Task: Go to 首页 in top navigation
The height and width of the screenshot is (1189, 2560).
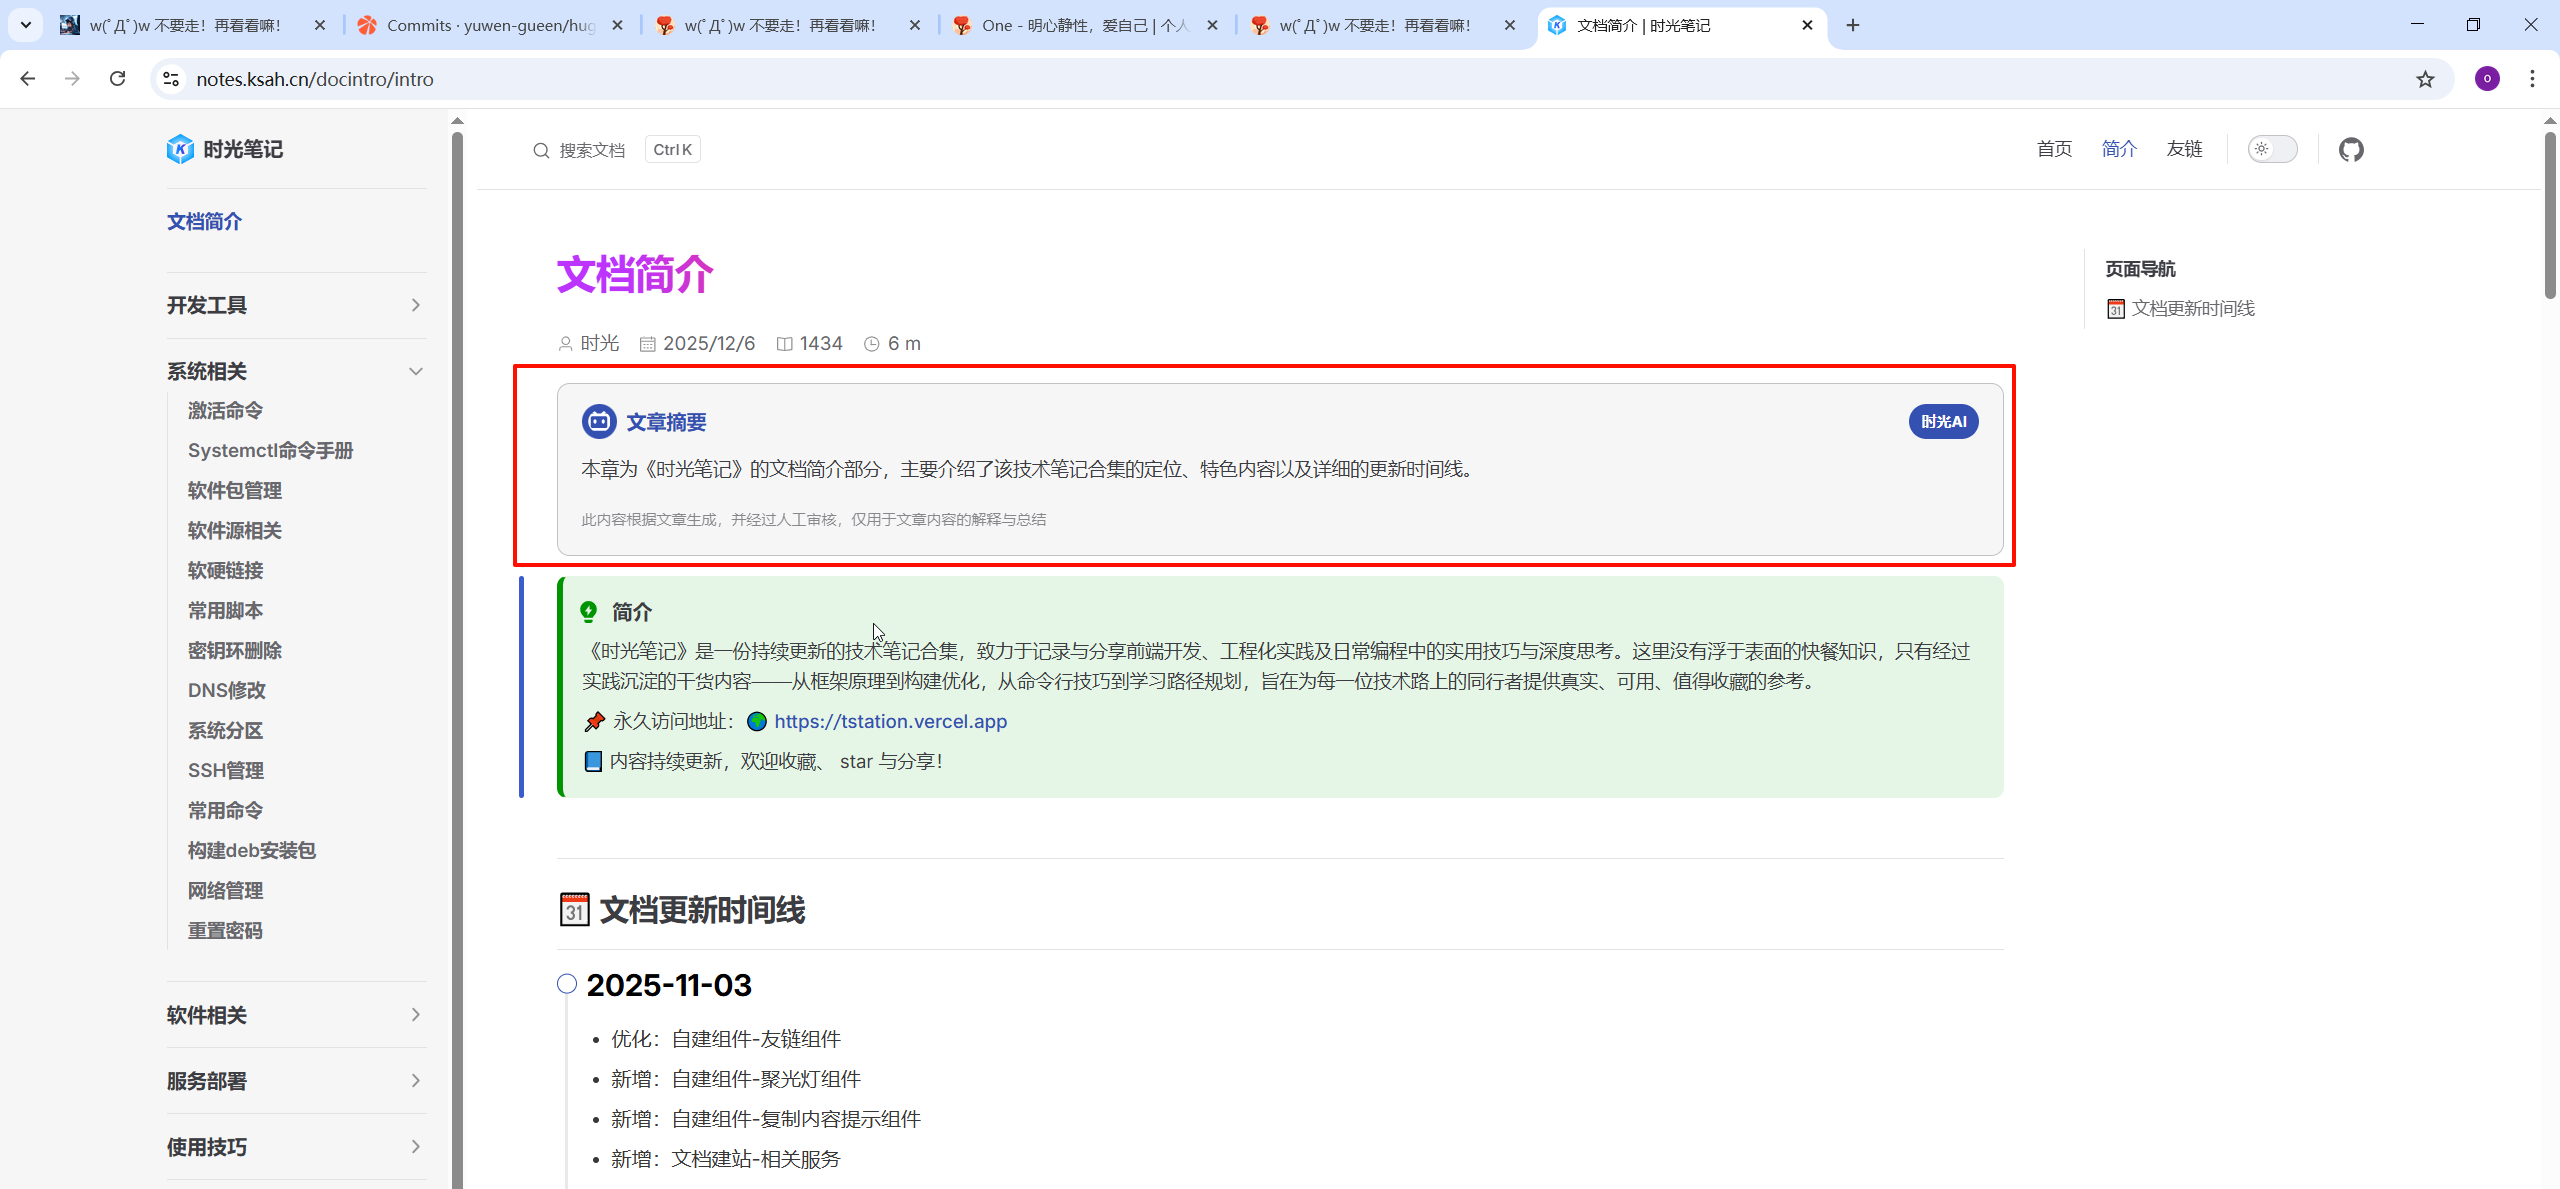Action: (2054, 150)
